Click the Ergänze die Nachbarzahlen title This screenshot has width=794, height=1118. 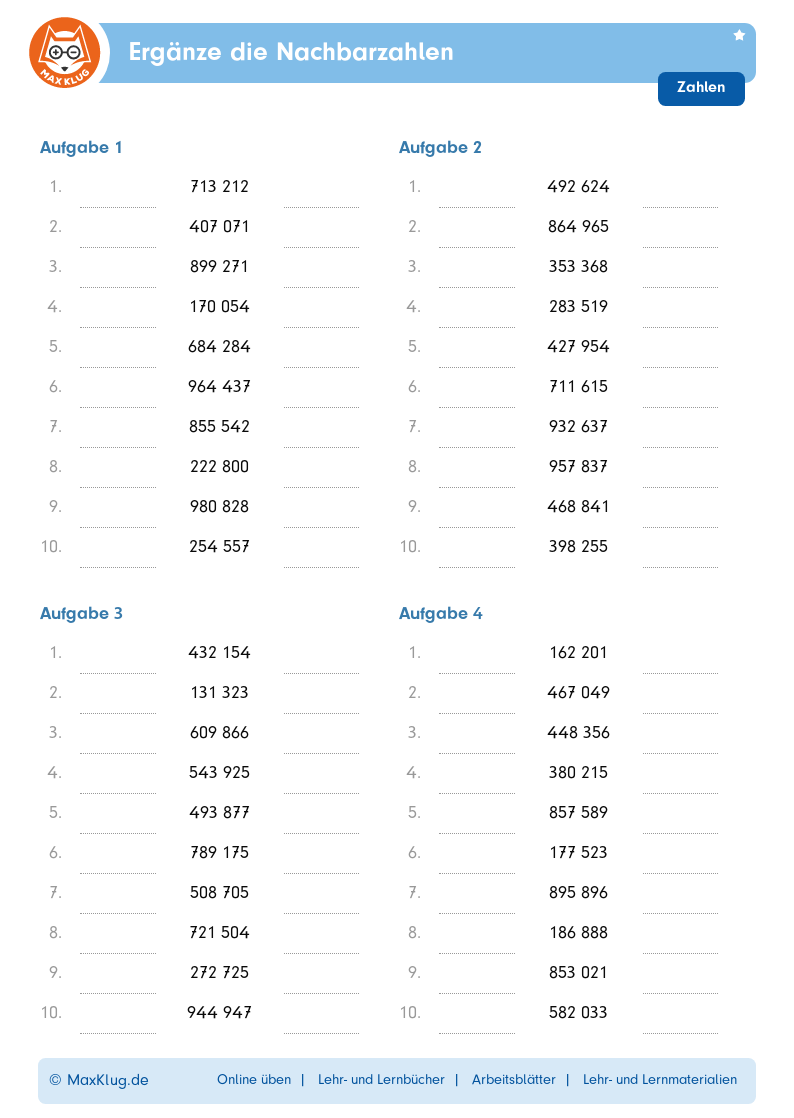[x=291, y=52]
